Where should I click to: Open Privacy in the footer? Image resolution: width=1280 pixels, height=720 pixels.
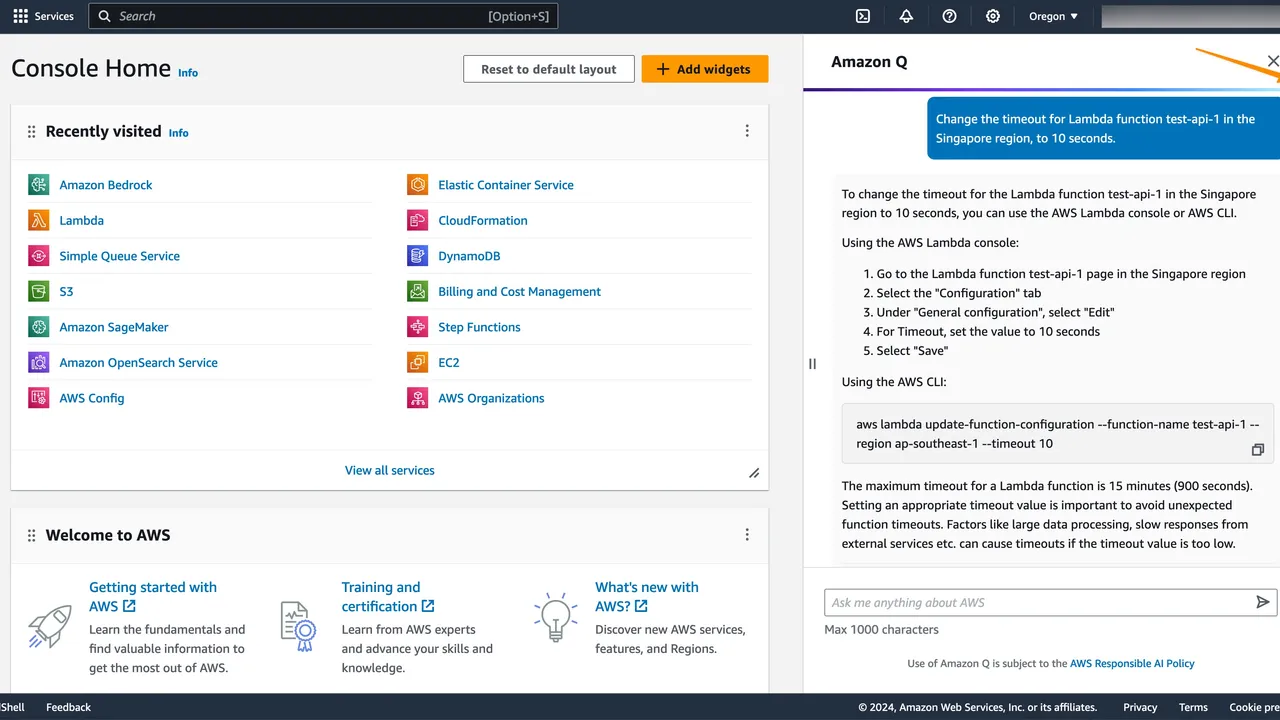point(1140,707)
